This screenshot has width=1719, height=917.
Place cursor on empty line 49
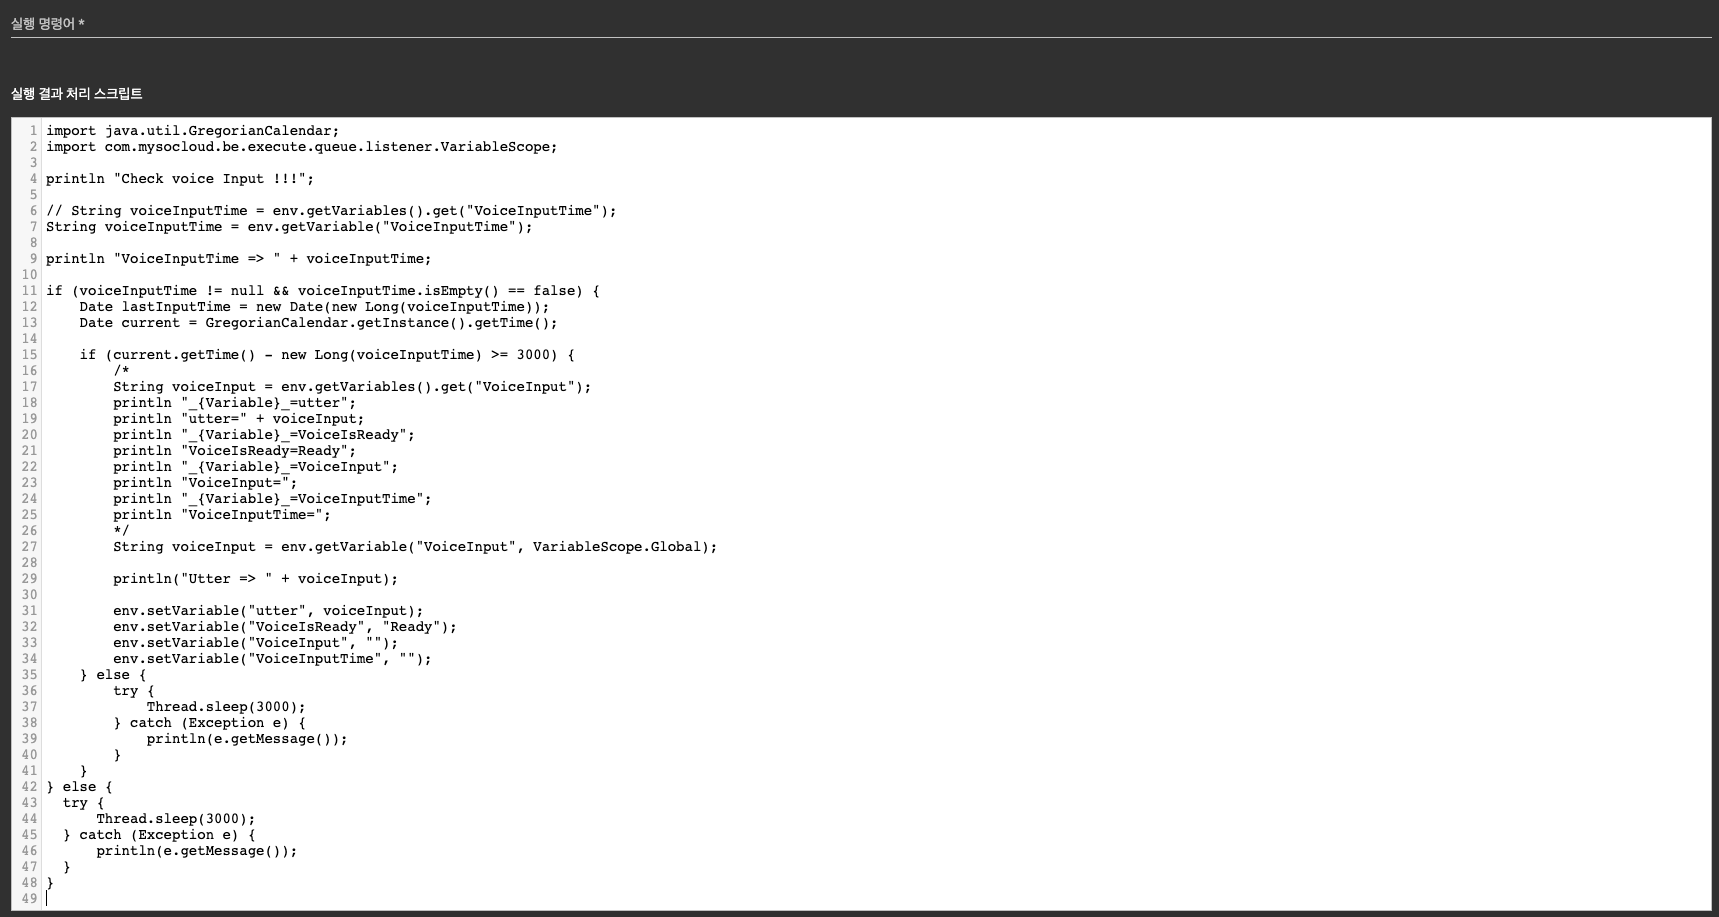tap(878, 899)
